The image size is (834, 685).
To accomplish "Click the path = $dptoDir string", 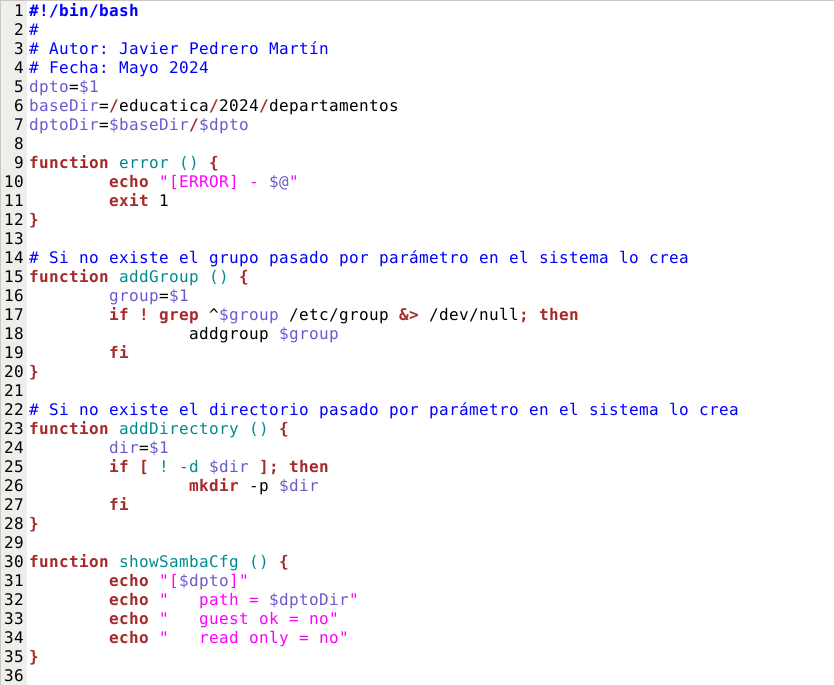I will [x=258, y=600].
